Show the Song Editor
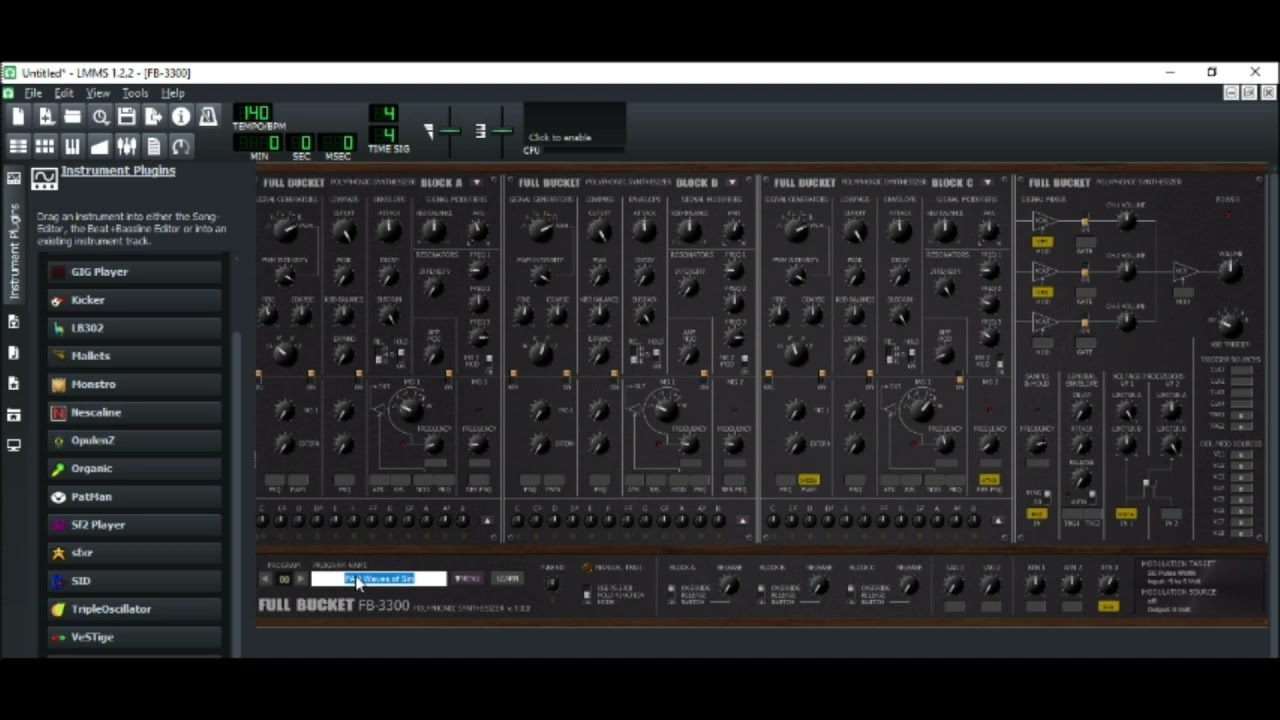The image size is (1280, 720). point(18,146)
